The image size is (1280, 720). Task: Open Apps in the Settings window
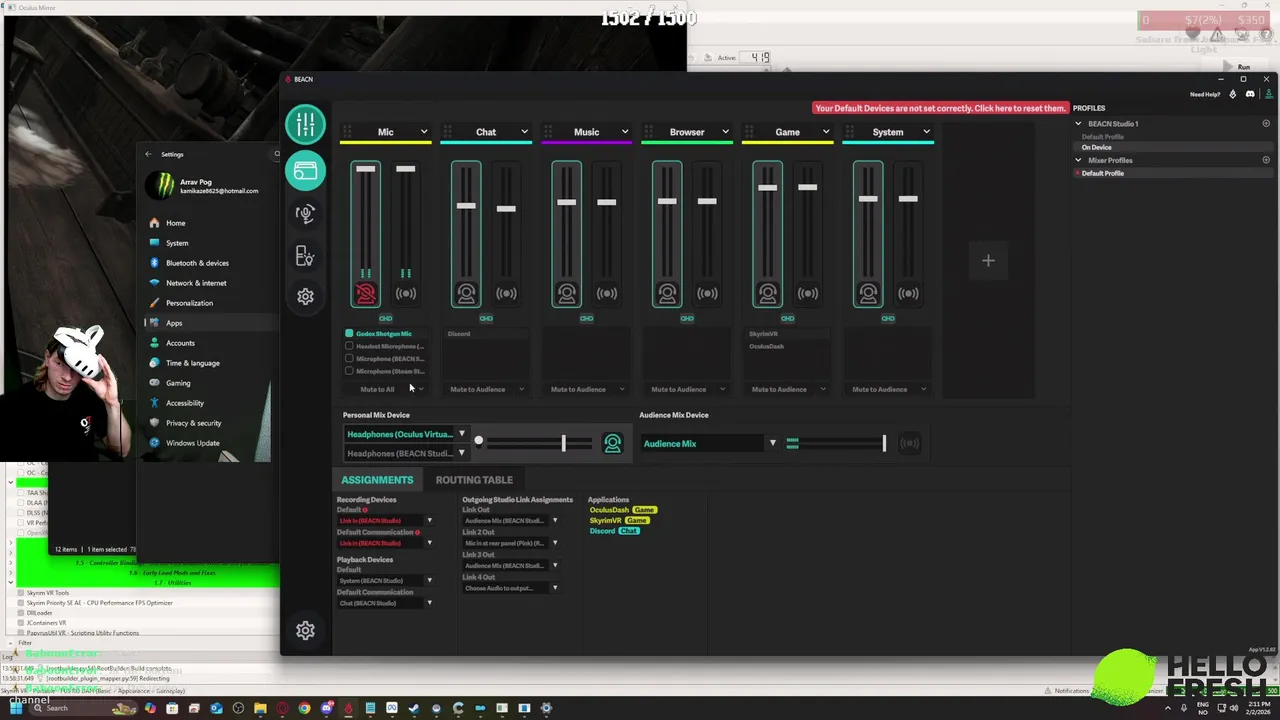click(210, 323)
